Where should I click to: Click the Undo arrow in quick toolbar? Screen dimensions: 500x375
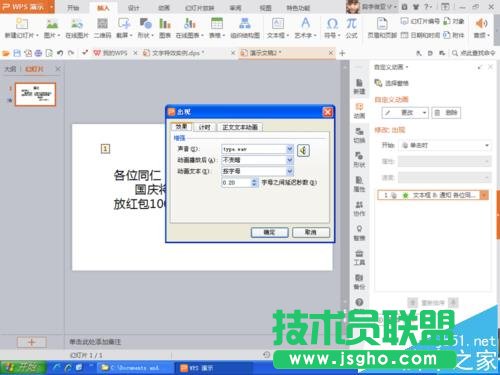(60, 53)
